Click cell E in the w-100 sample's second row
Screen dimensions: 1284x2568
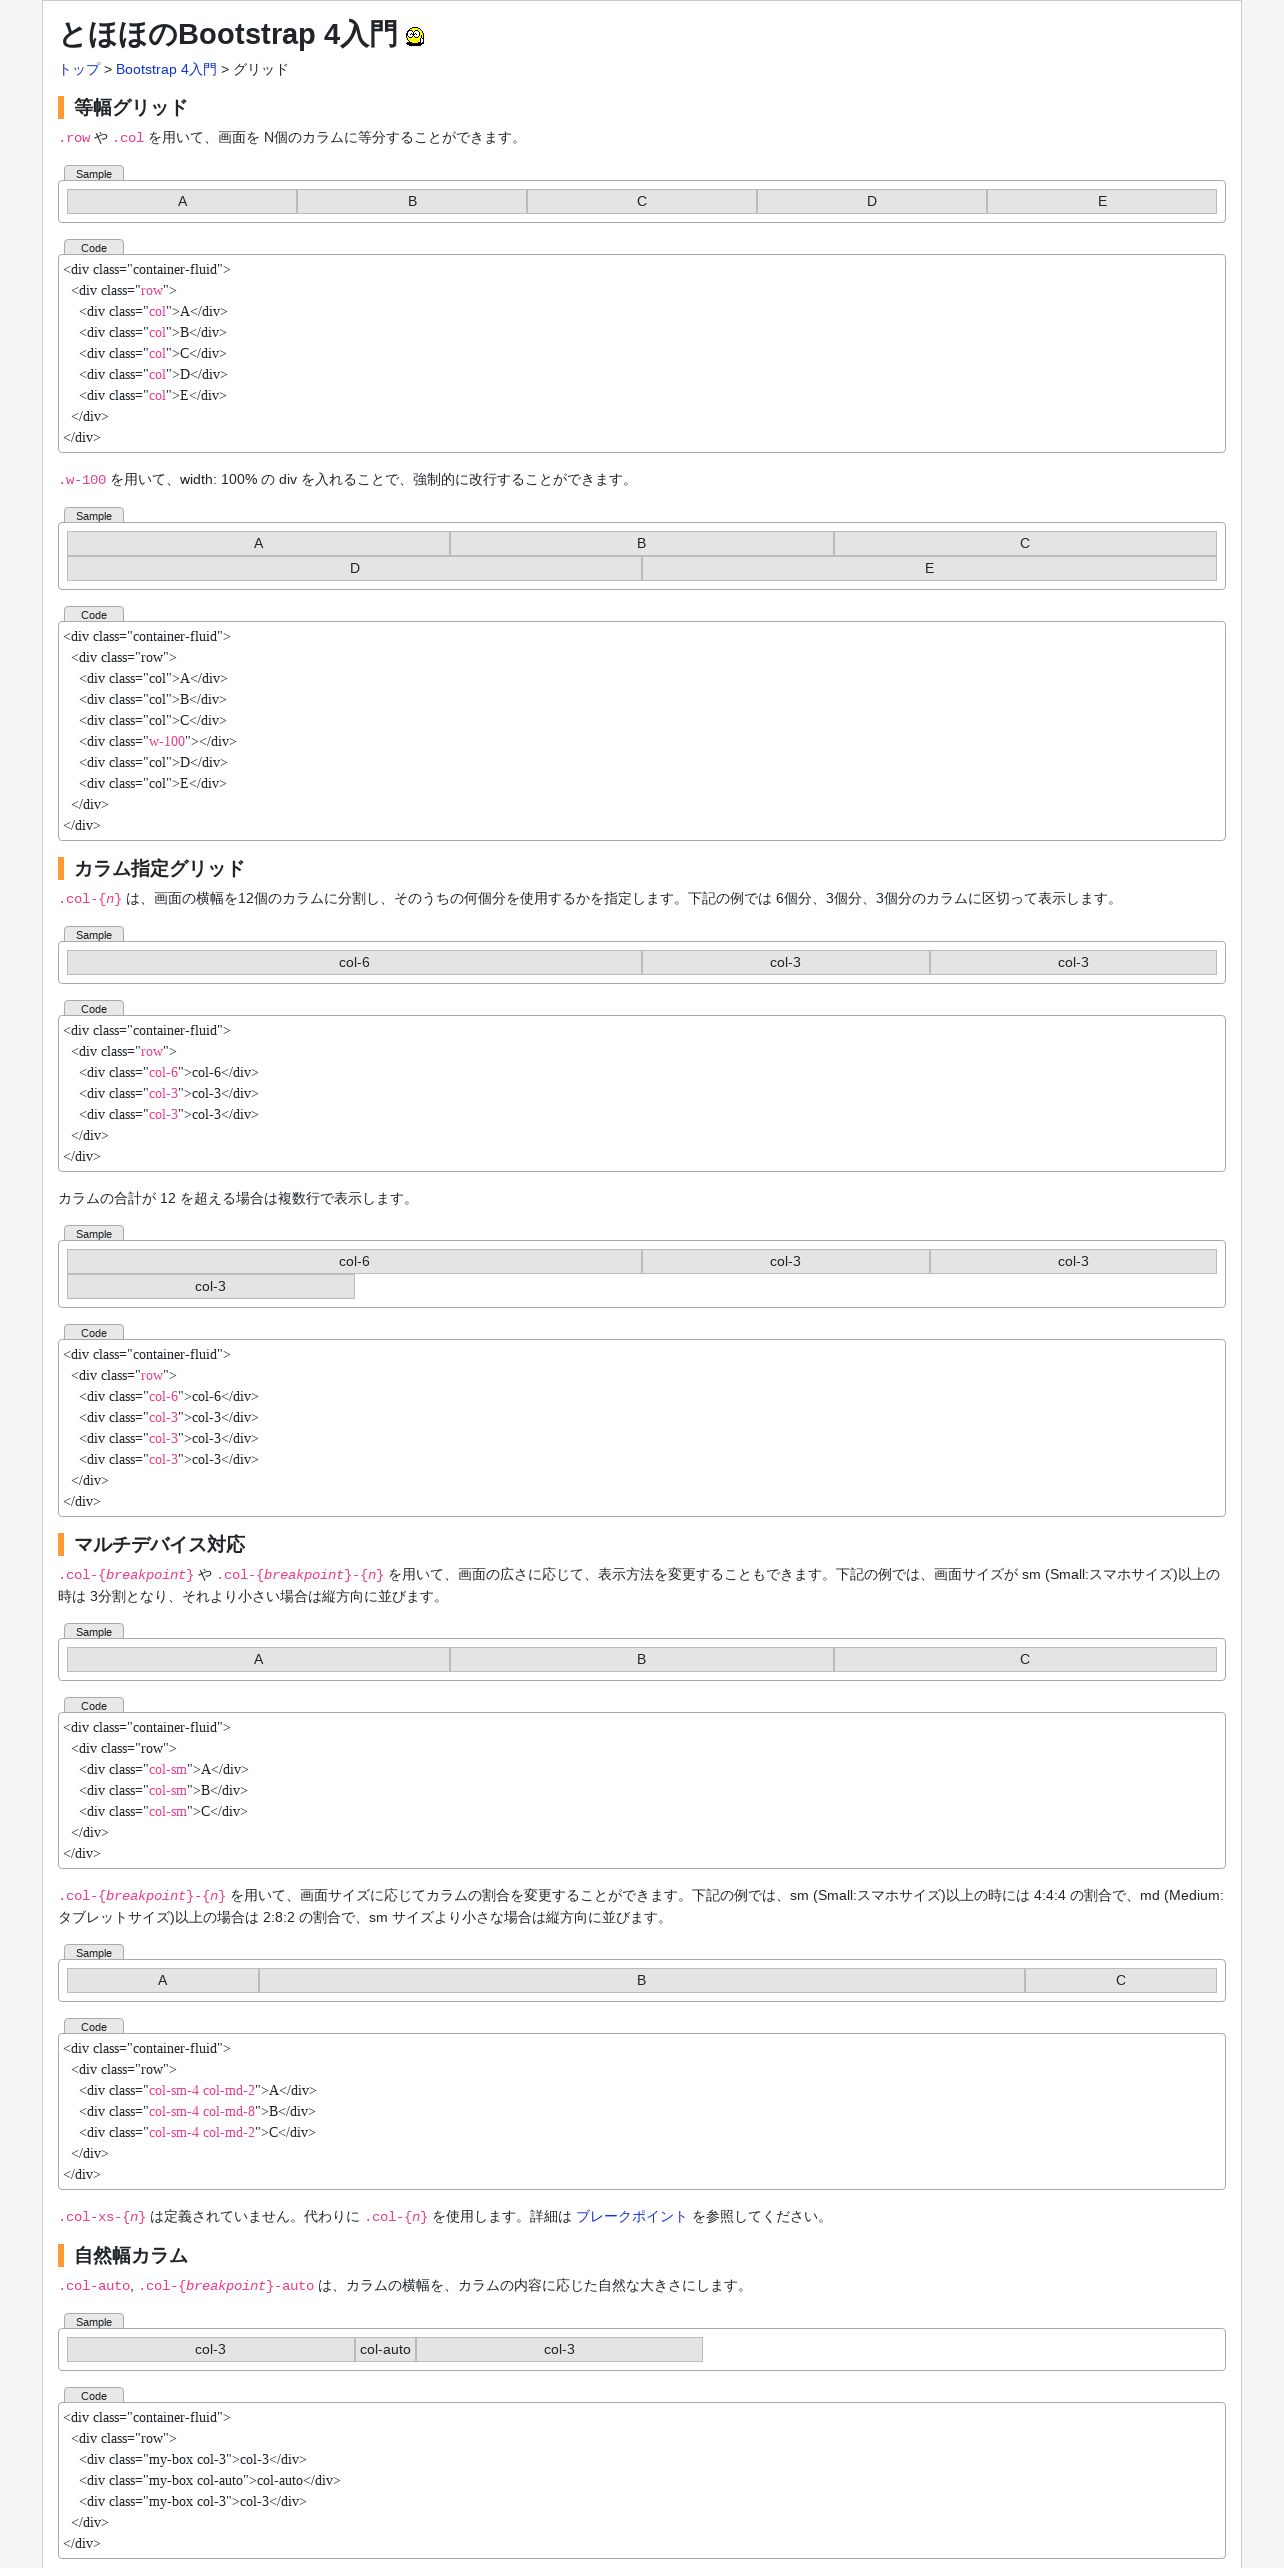tap(929, 568)
